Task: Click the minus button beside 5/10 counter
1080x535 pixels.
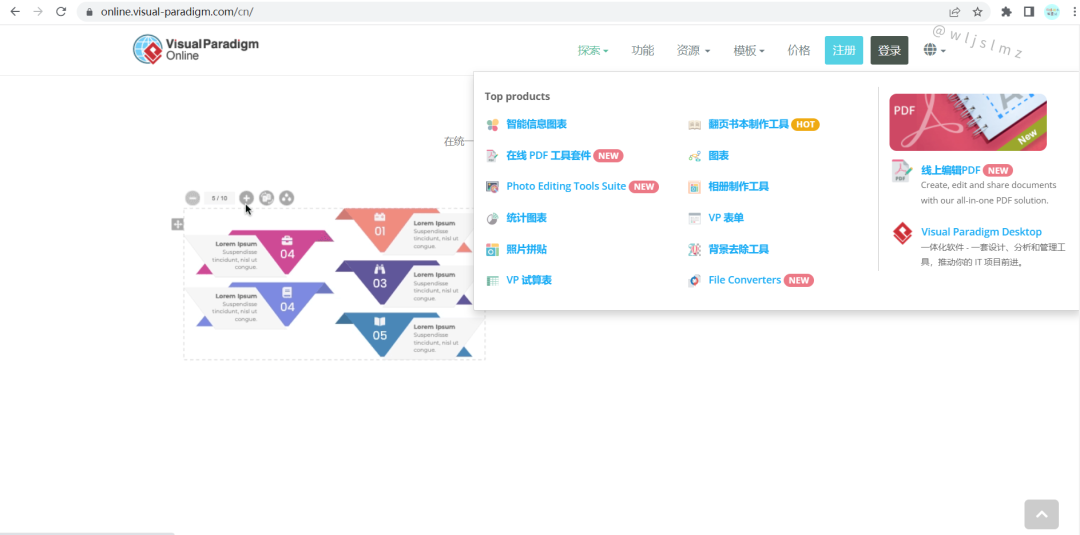Action: [x=192, y=198]
